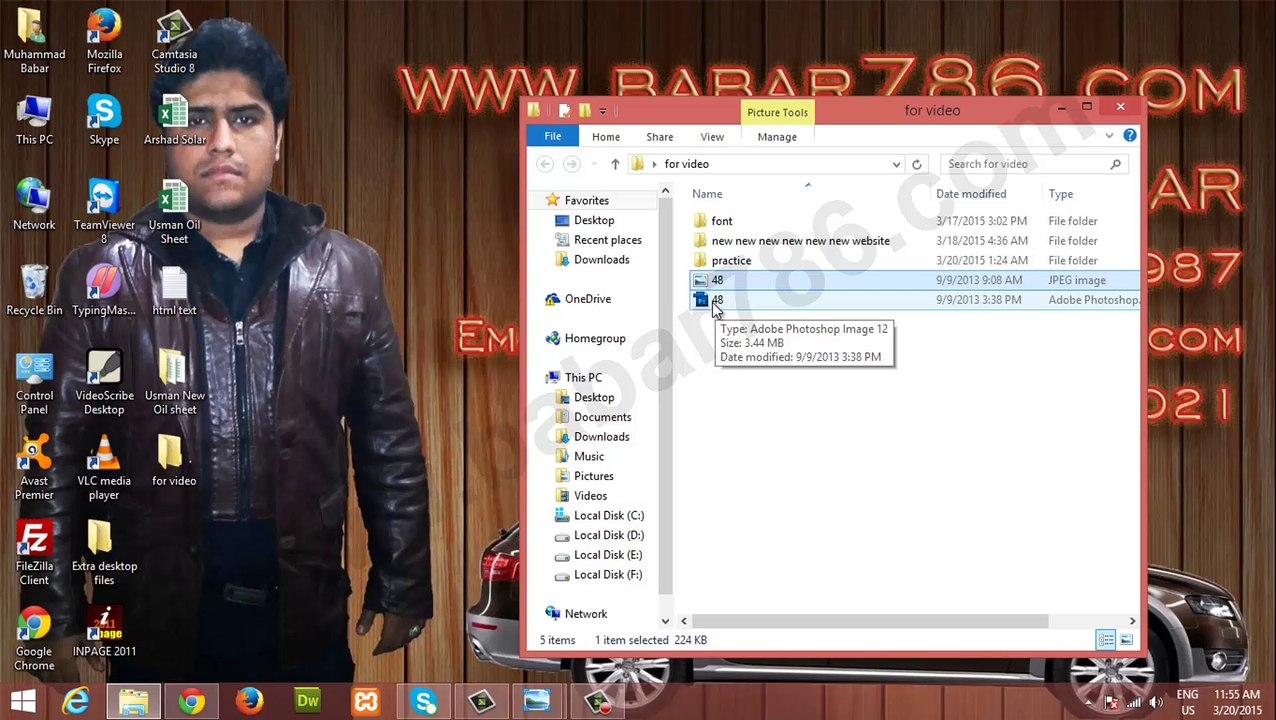Viewport: 1276px width, 720px height.
Task: Click the New folder quick access icon
Action: (584, 110)
